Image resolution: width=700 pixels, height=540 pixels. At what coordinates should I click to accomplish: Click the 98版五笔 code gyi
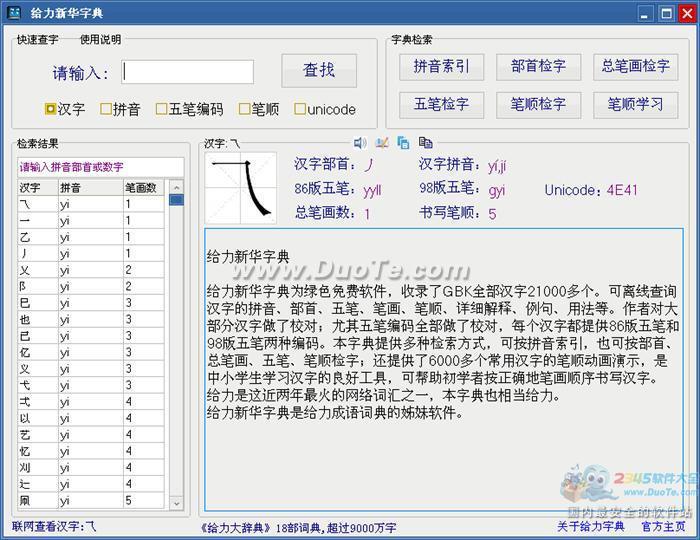pyautogui.click(x=497, y=191)
